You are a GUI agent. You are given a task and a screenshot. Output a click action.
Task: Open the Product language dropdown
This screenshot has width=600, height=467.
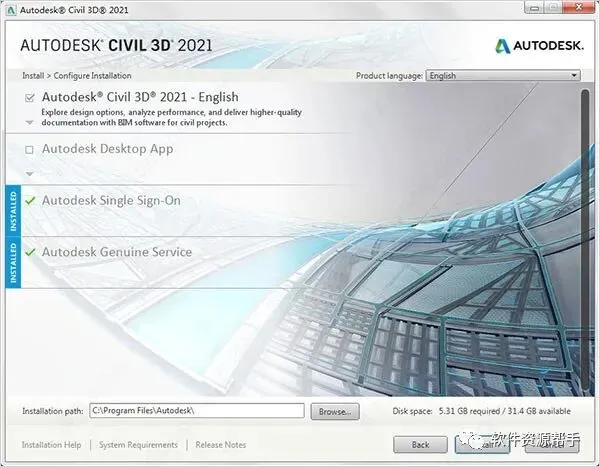click(x=503, y=75)
